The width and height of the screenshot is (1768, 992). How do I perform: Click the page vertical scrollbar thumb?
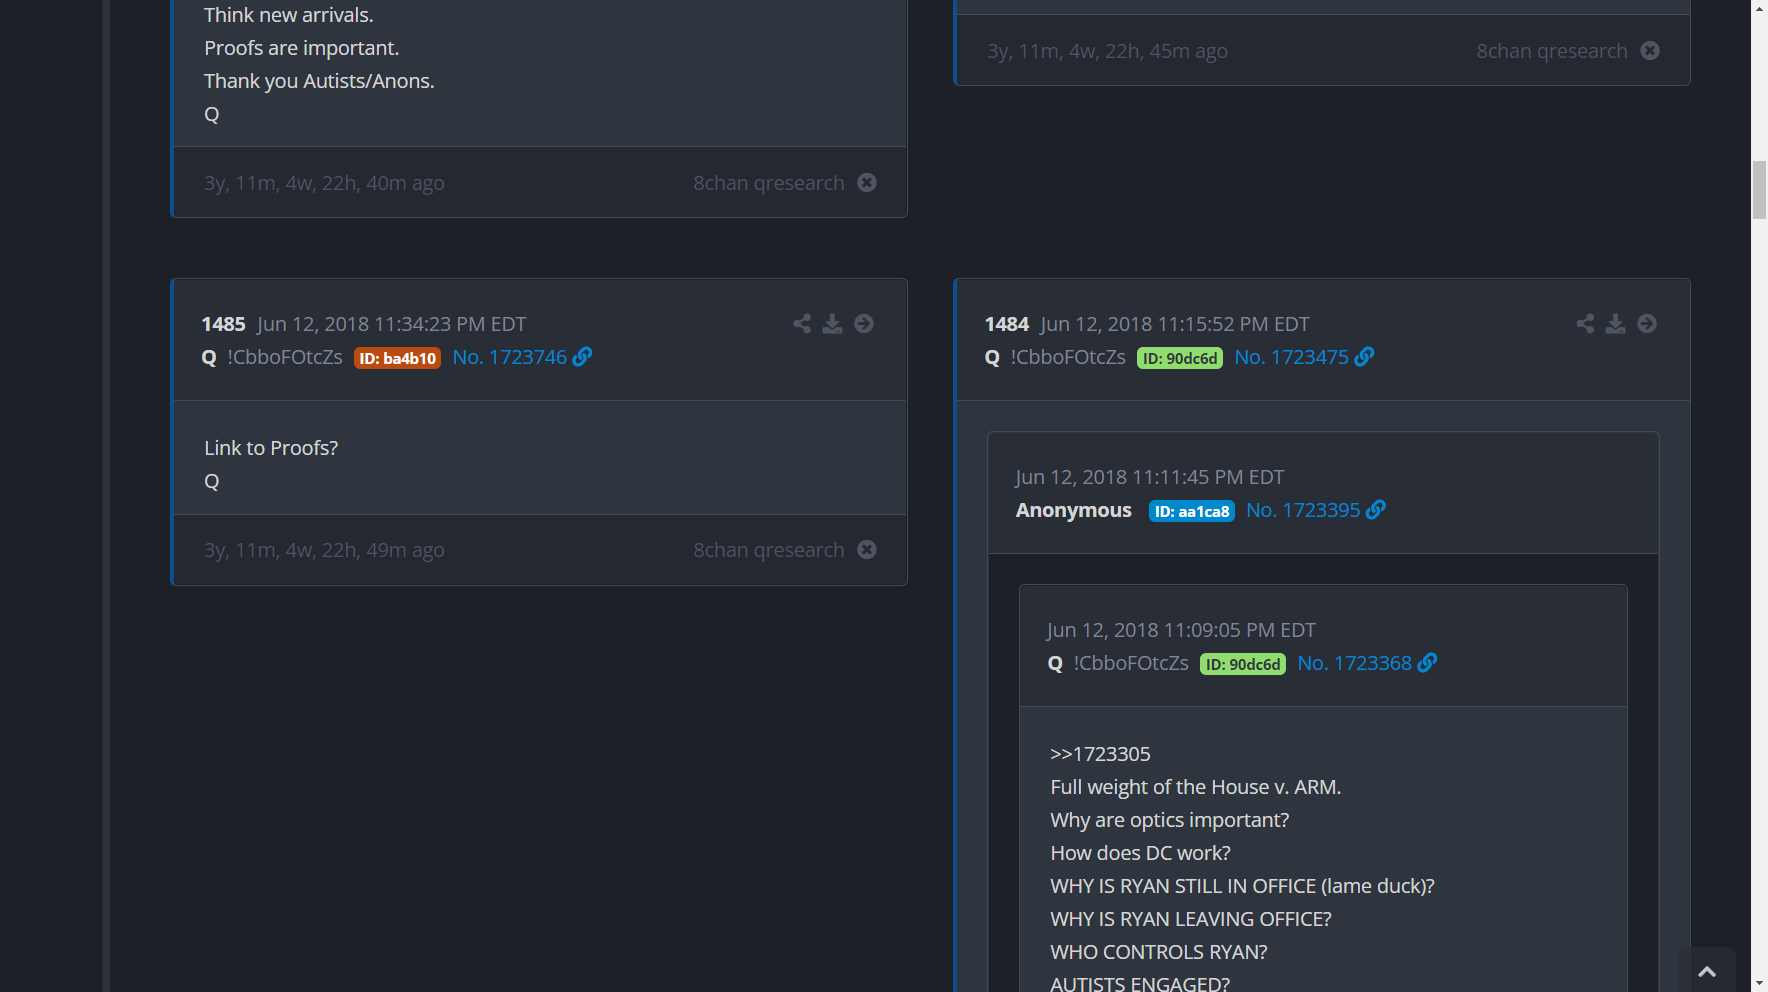pos(1759,189)
